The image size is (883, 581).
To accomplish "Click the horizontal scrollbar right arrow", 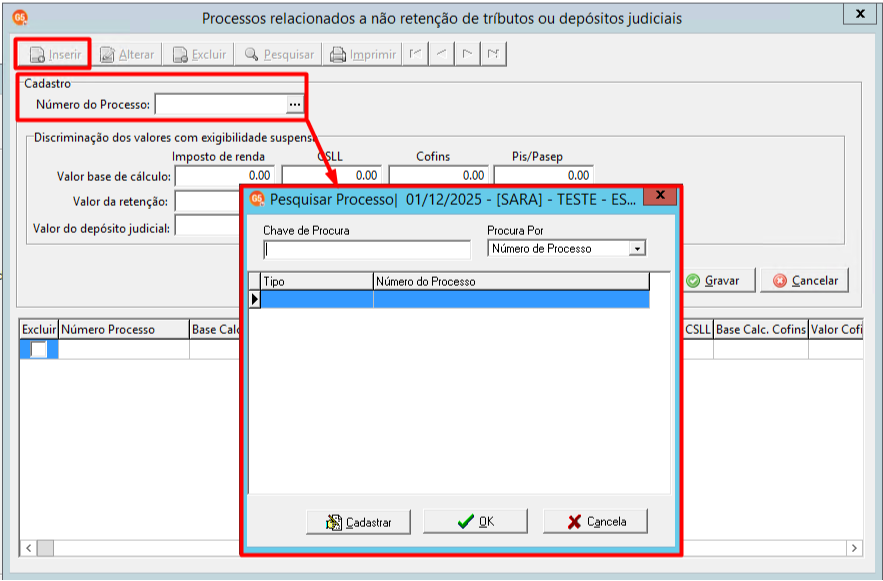I will (854, 548).
